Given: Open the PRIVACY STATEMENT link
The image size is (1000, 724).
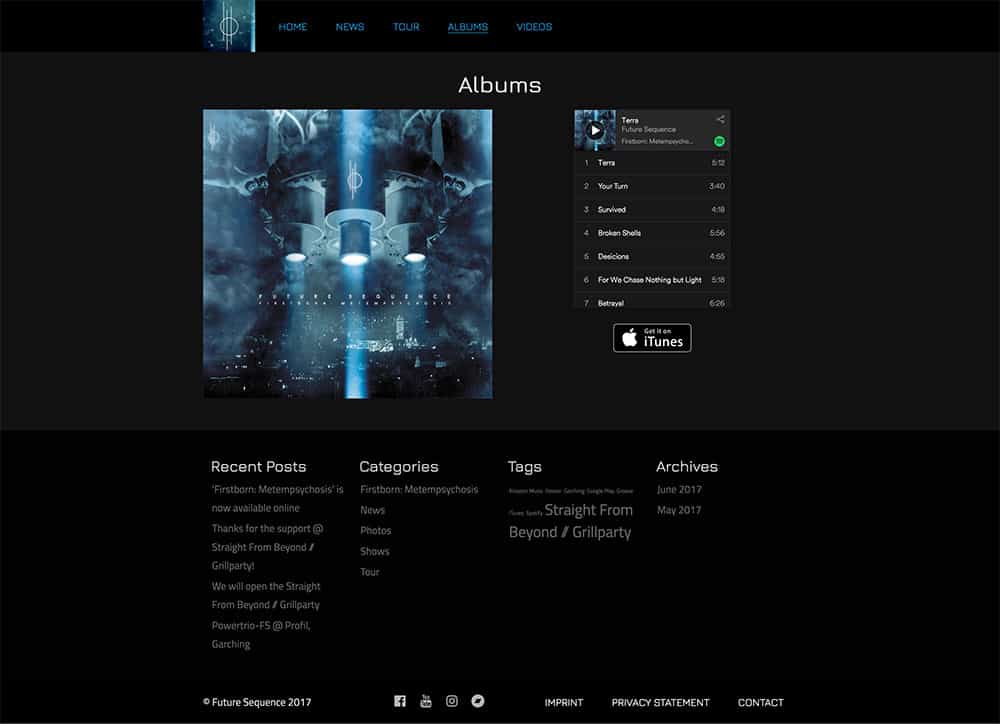Looking at the screenshot, I should point(660,702).
